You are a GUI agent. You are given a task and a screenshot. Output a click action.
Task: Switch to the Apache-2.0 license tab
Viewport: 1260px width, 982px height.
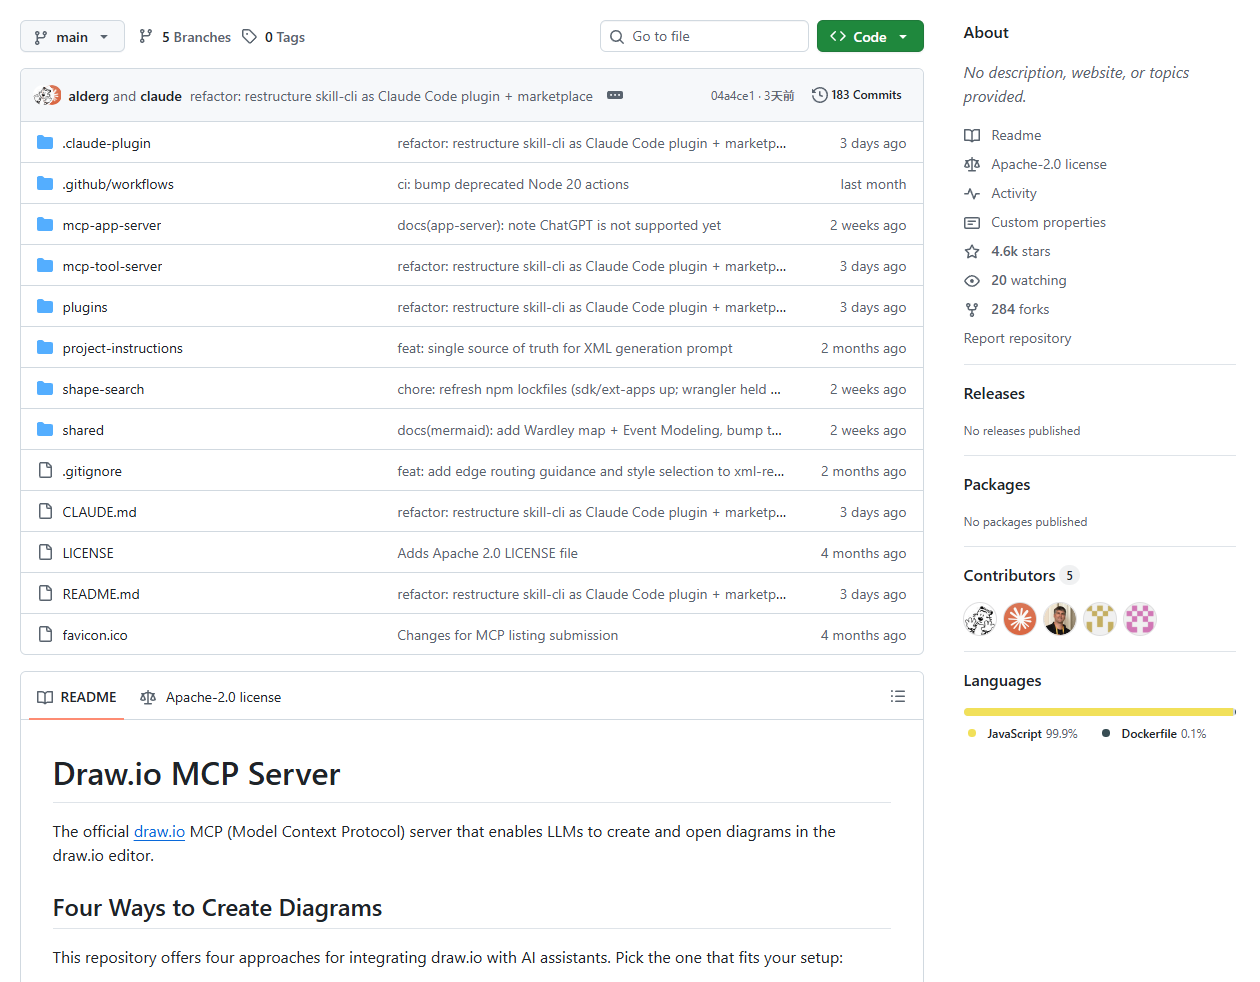coord(211,697)
